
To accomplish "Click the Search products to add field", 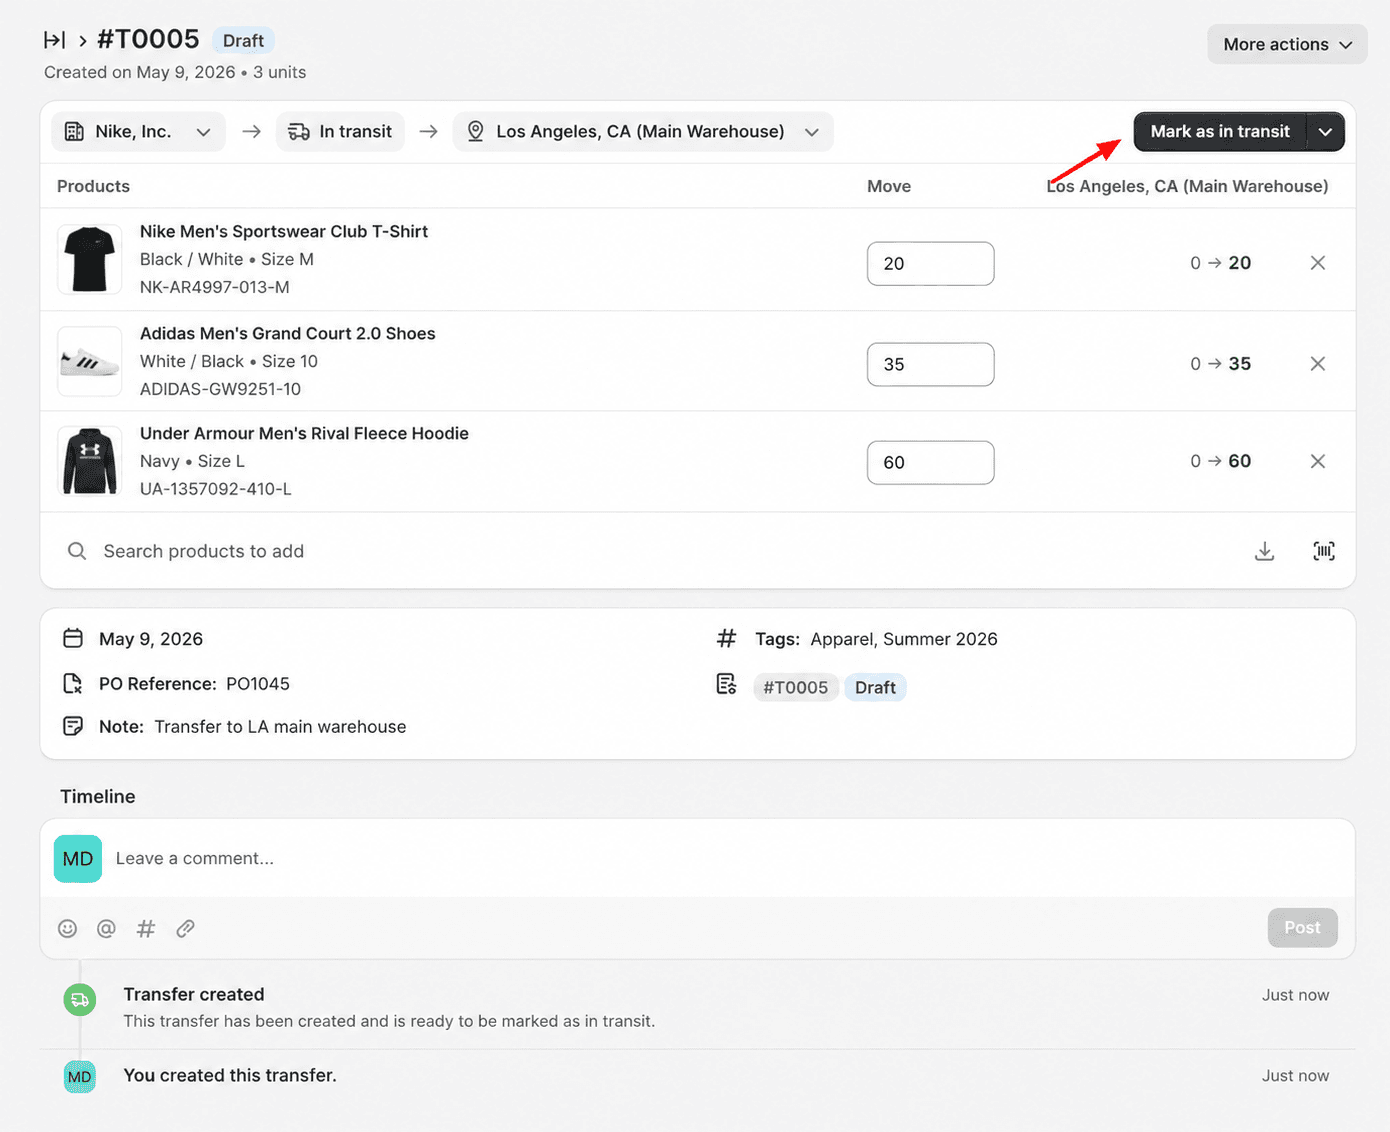I will (x=640, y=551).
